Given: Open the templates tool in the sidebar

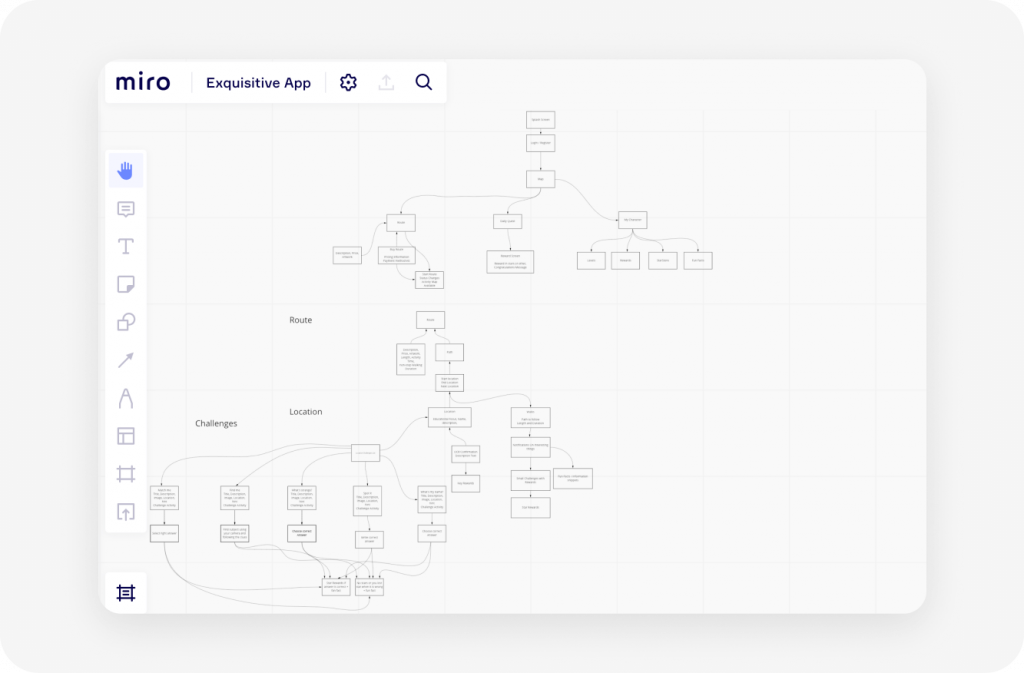Looking at the screenshot, I should pos(126,436).
